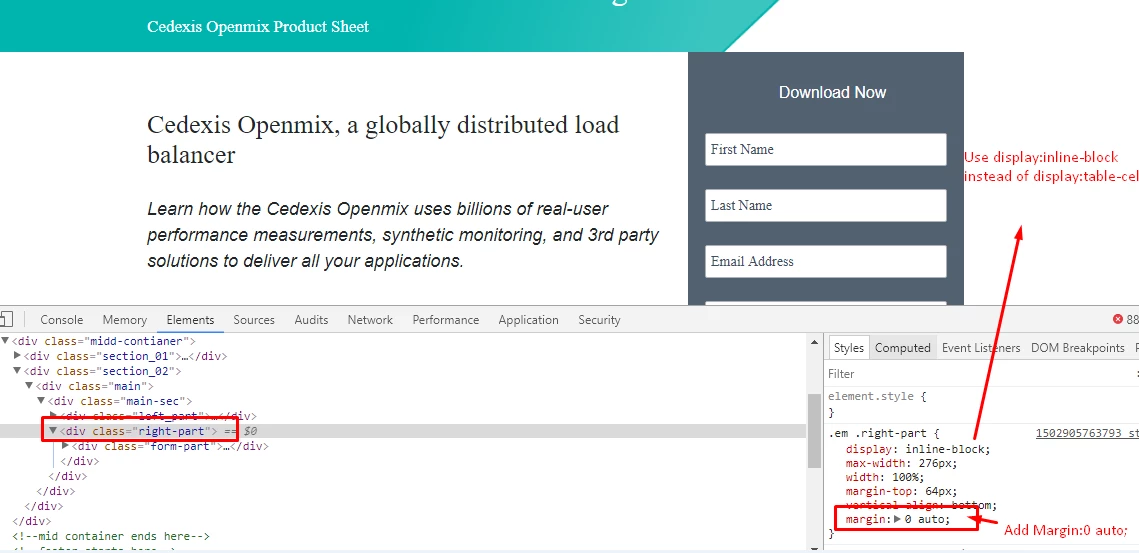This screenshot has width=1139, height=553.
Task: Toggle the device toolbar icon in DevTools
Action: pos(7,319)
